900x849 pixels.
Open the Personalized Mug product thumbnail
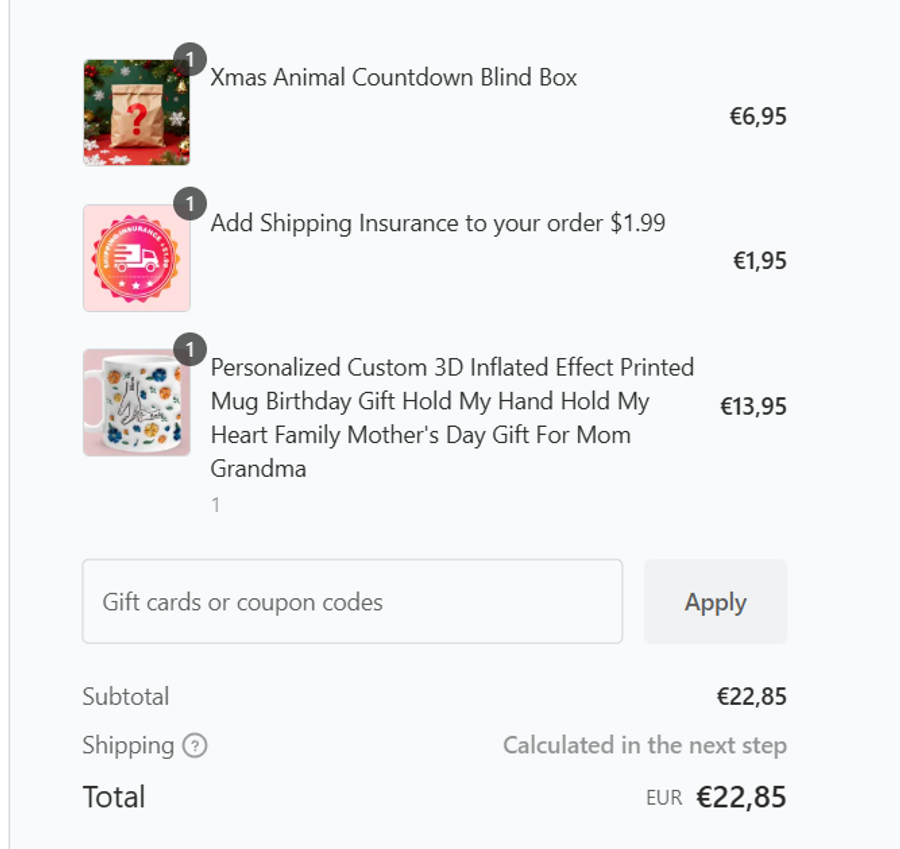coord(136,403)
